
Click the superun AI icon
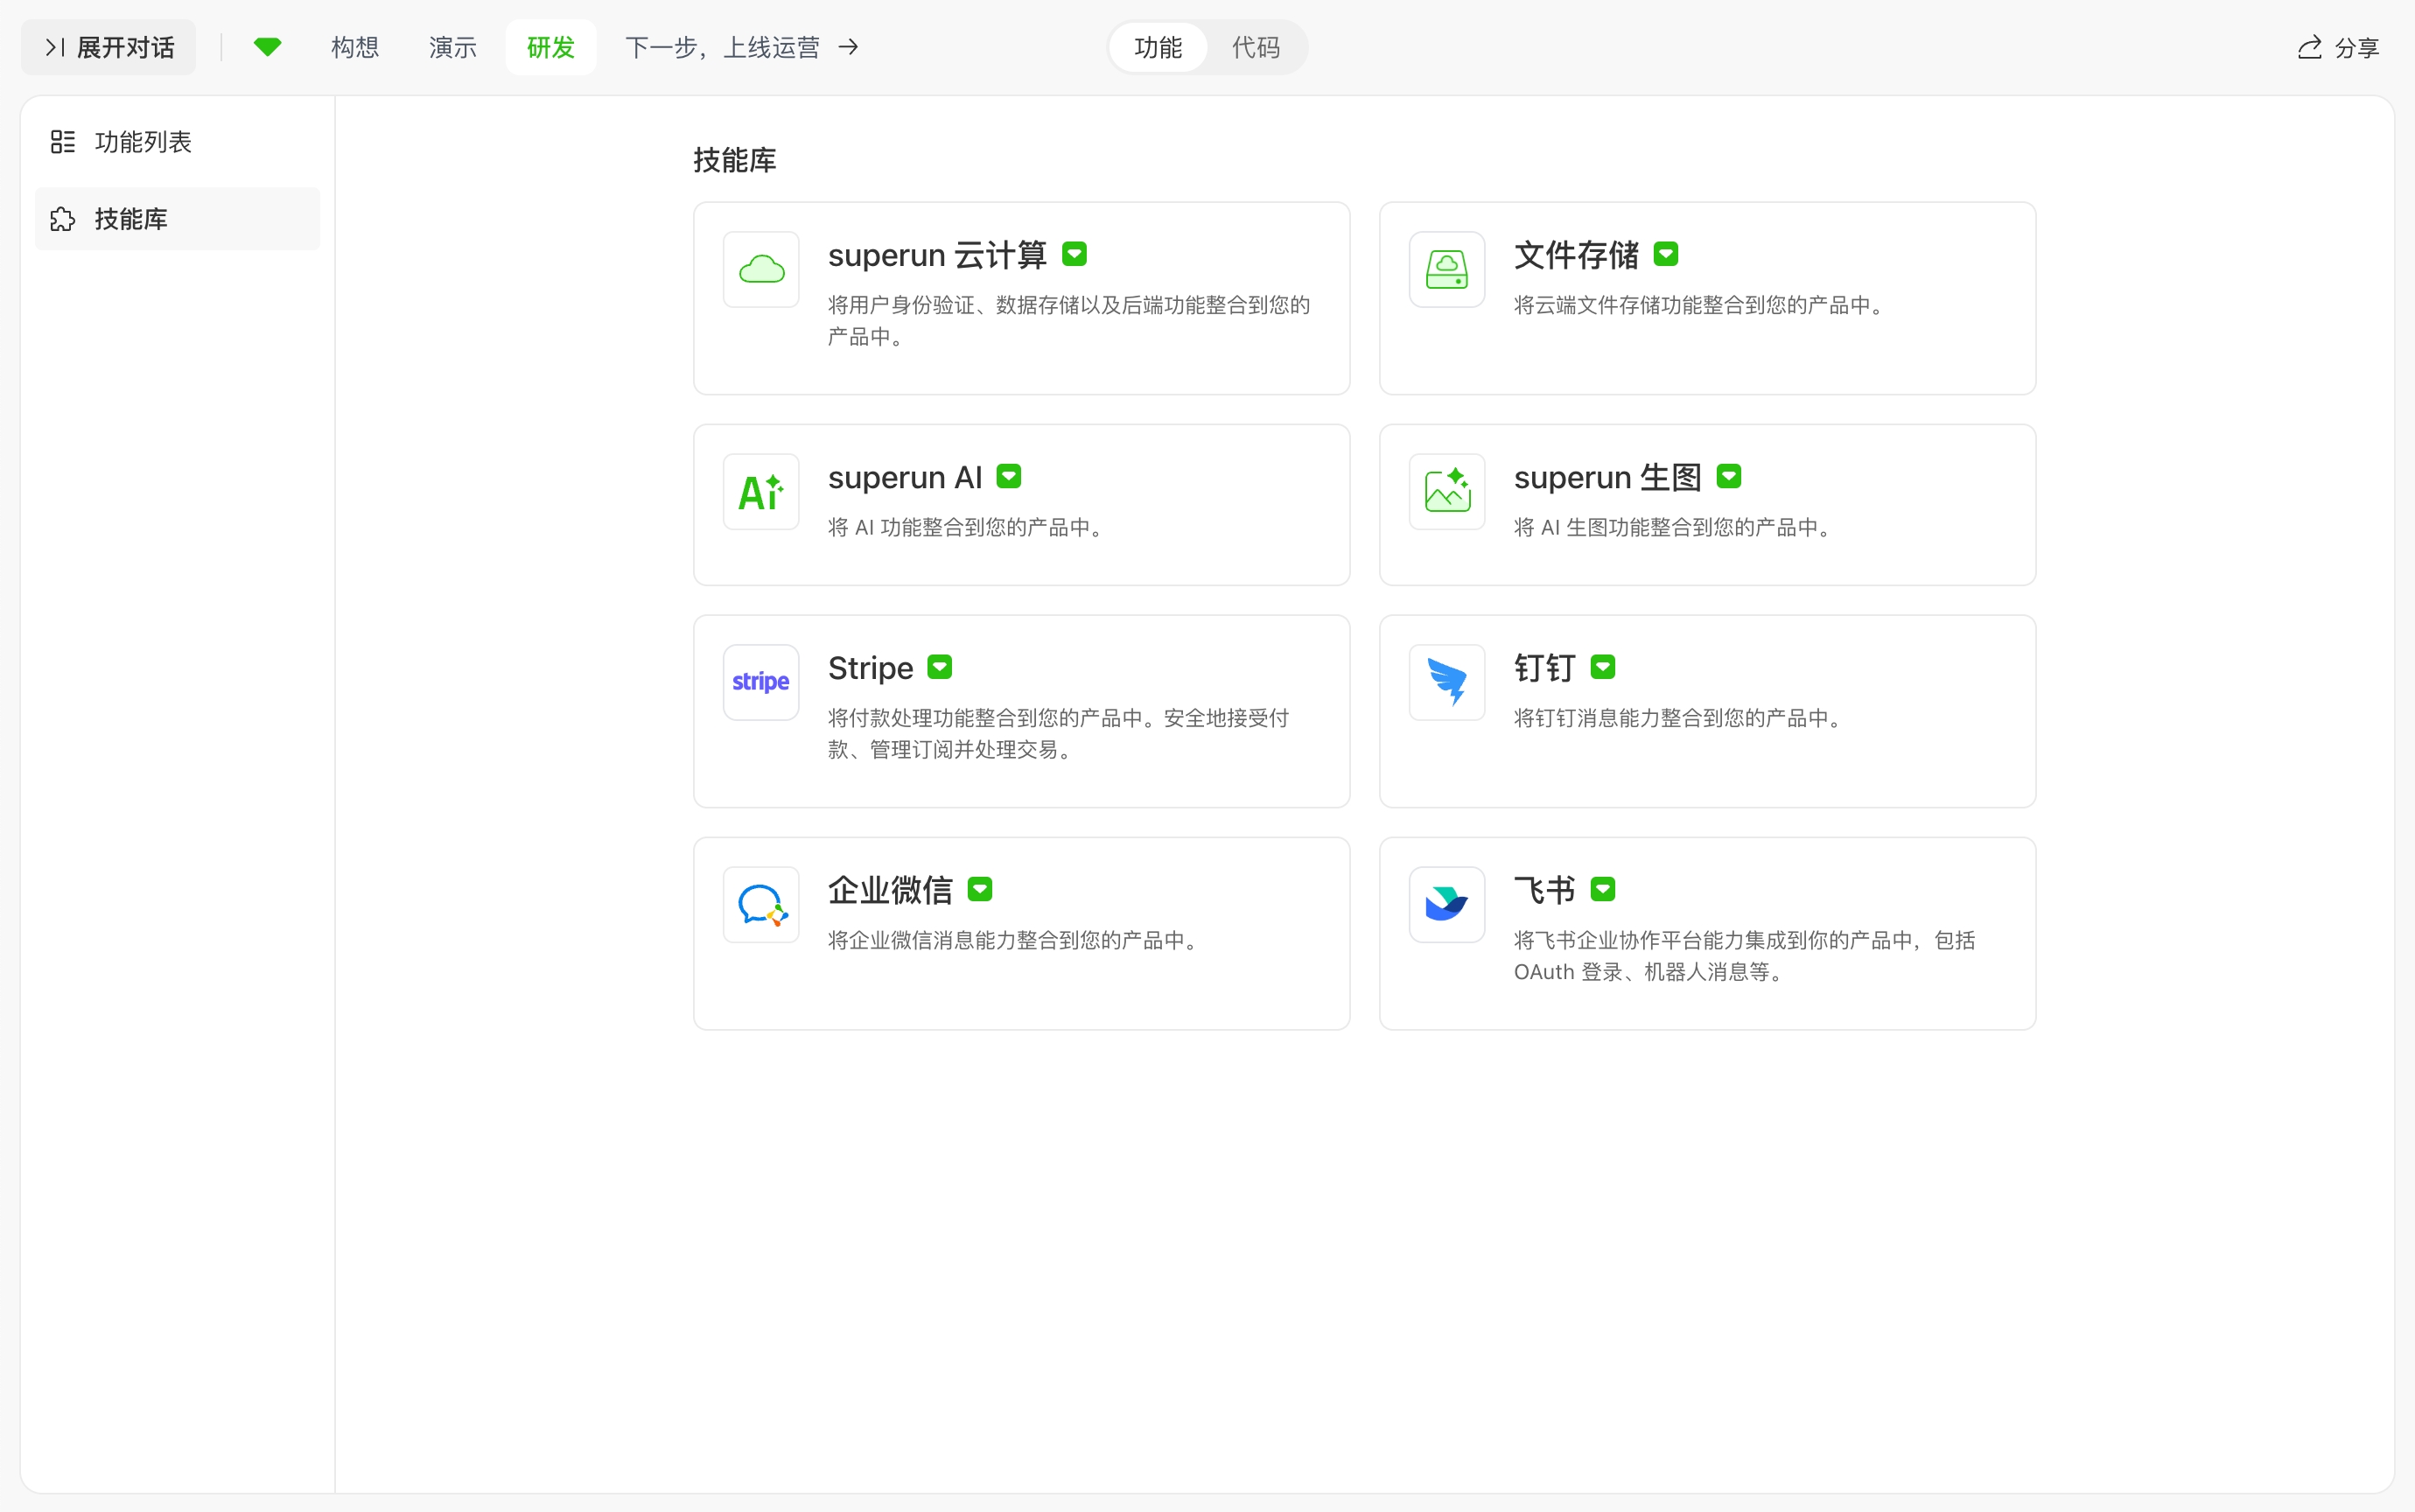click(761, 492)
